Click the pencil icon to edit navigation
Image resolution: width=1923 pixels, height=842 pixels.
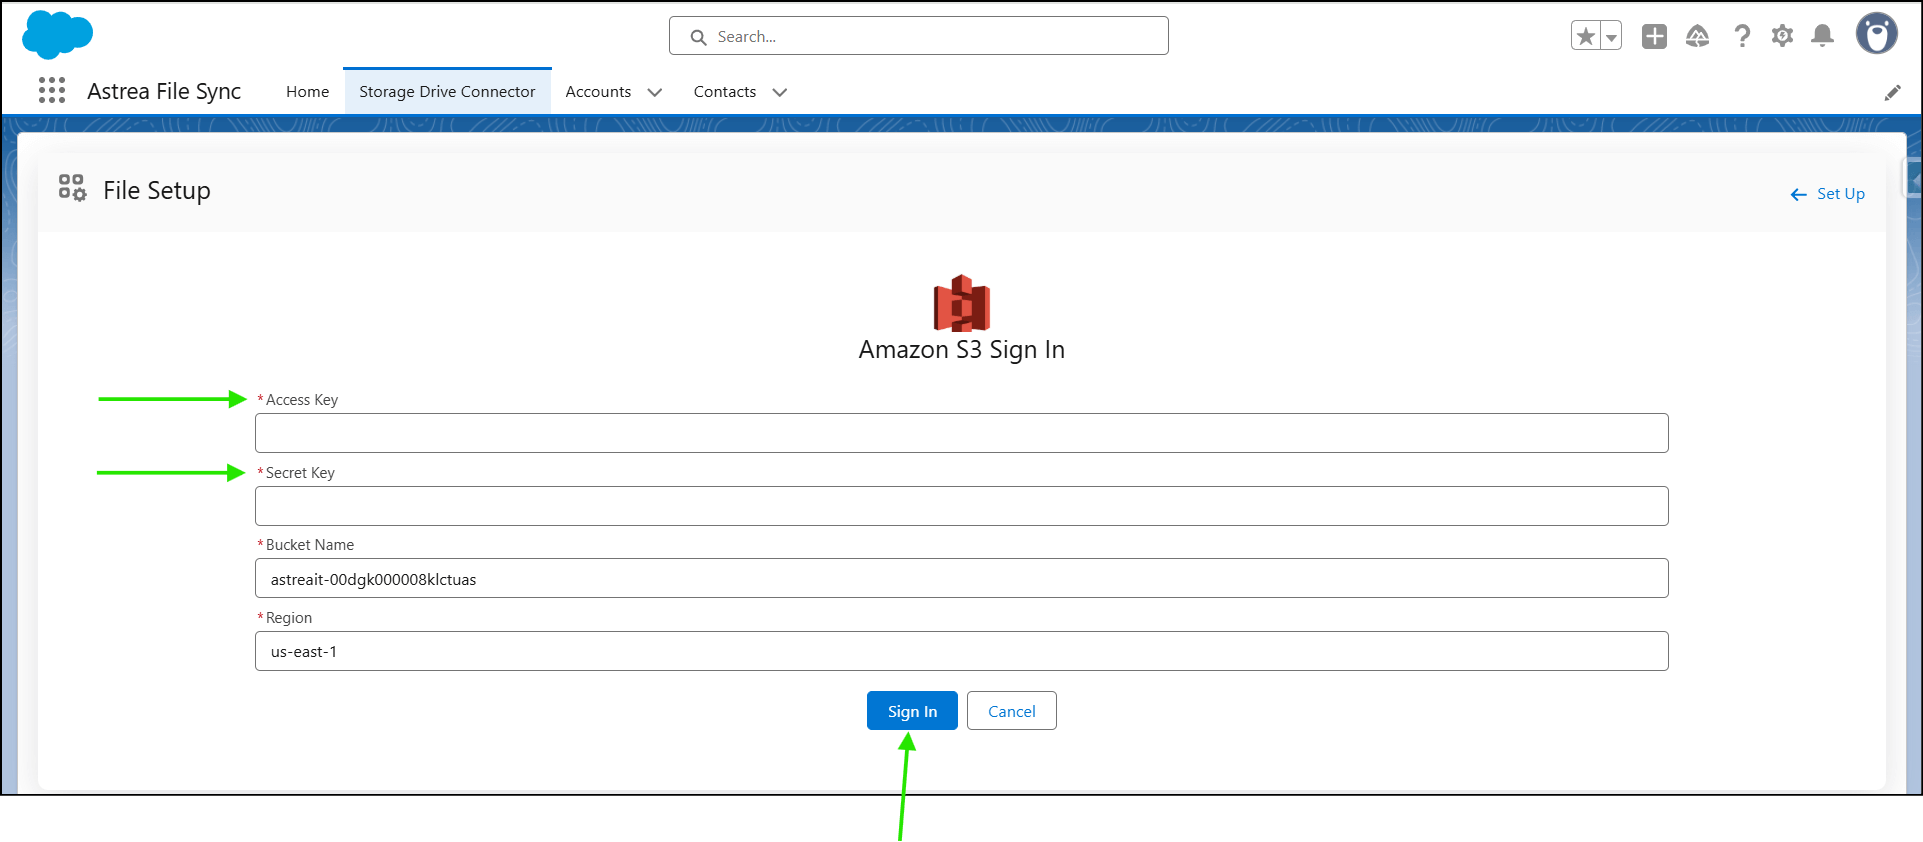click(x=1892, y=93)
